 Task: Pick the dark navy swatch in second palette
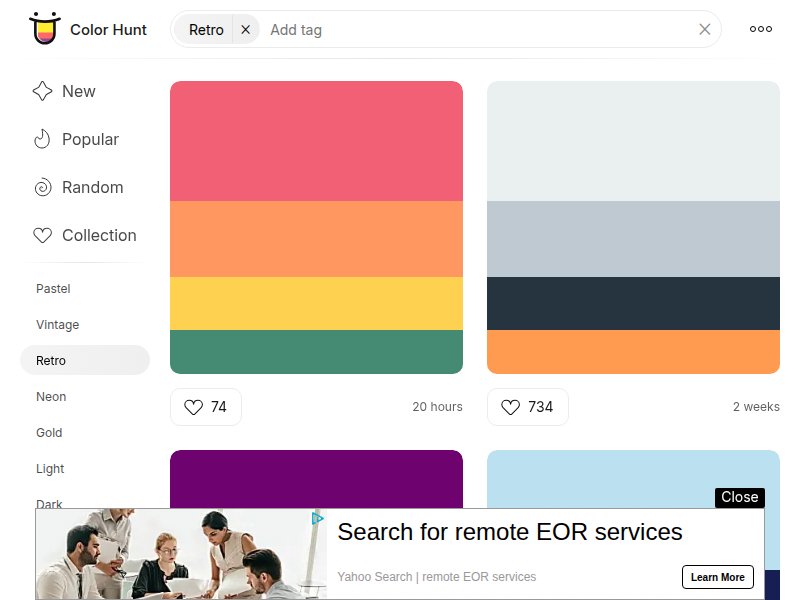point(633,303)
